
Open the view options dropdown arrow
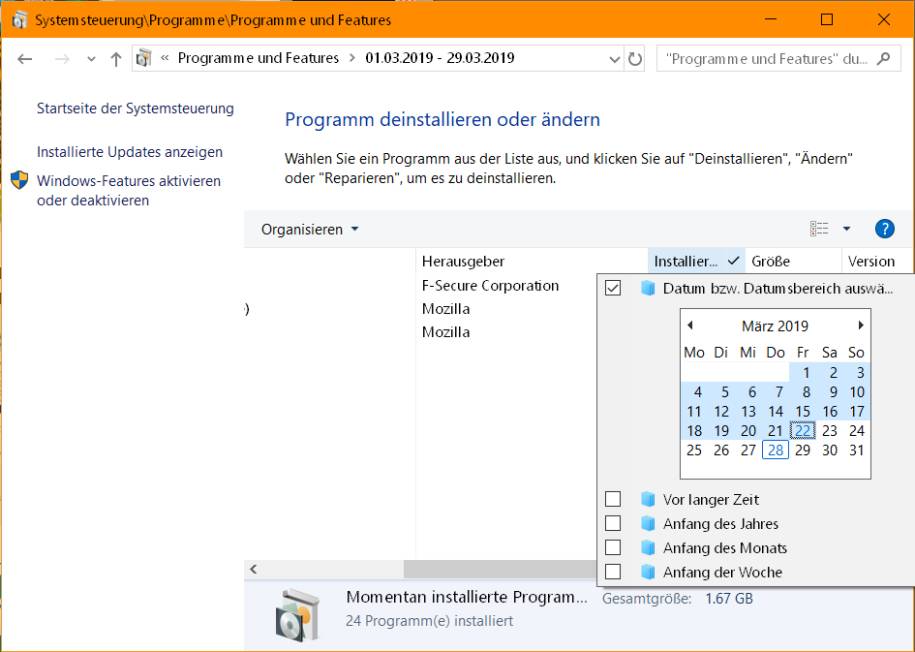pos(847,229)
